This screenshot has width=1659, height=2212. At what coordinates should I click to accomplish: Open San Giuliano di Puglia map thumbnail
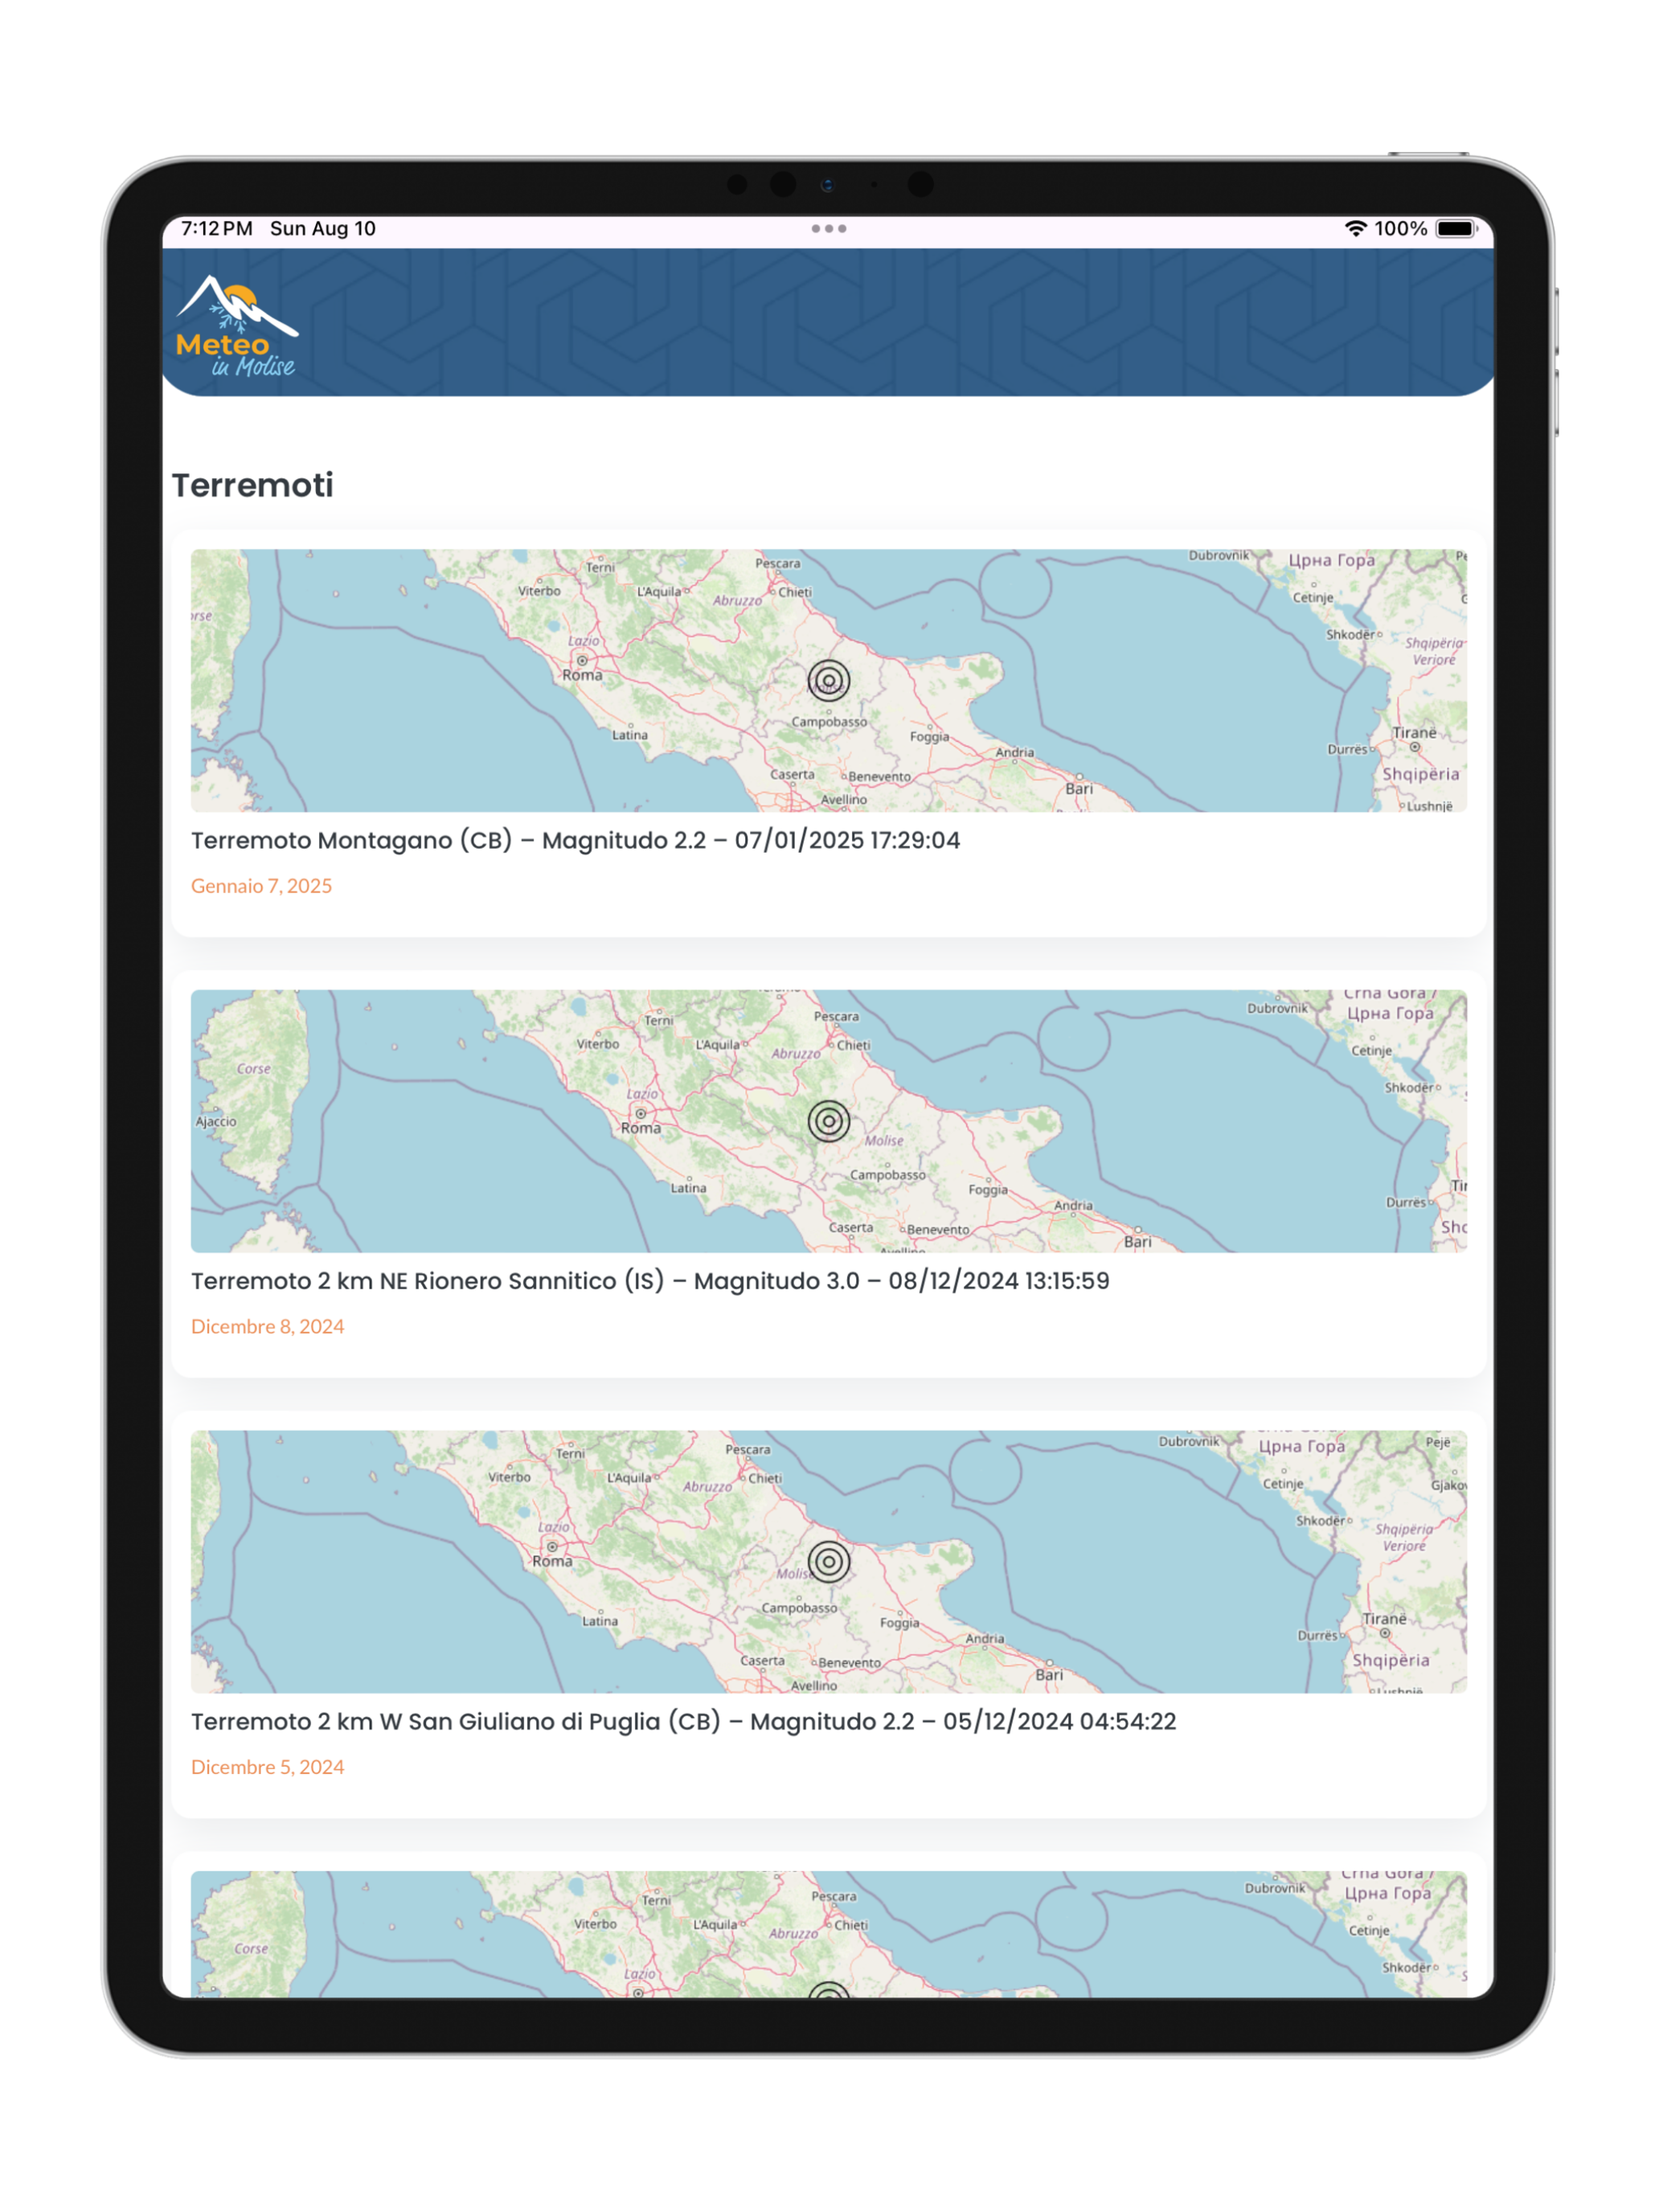pyautogui.click(x=828, y=1562)
